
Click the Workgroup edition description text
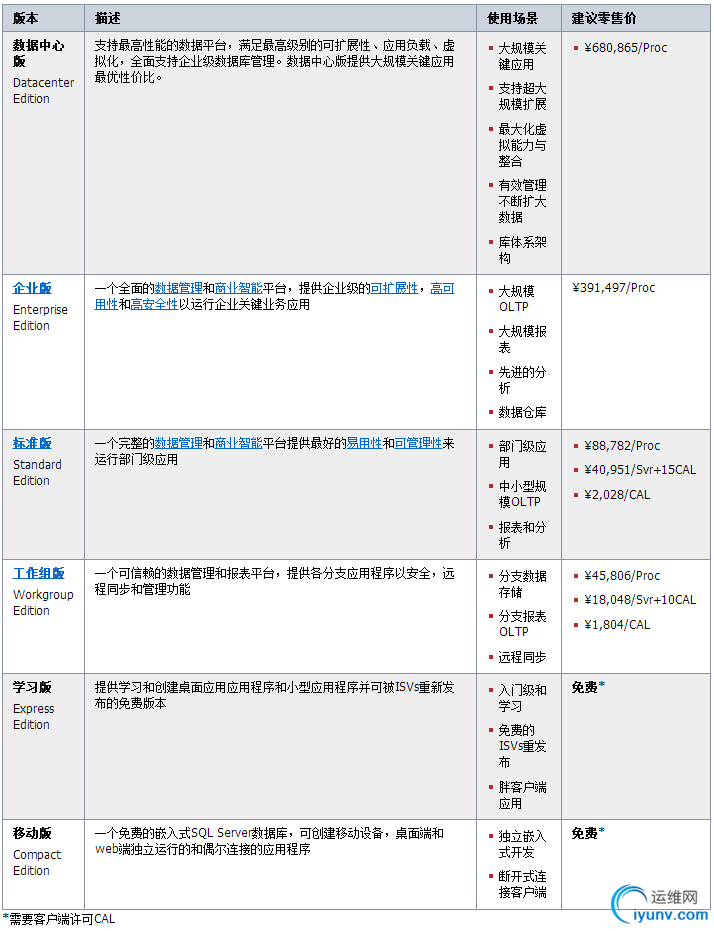click(x=275, y=582)
